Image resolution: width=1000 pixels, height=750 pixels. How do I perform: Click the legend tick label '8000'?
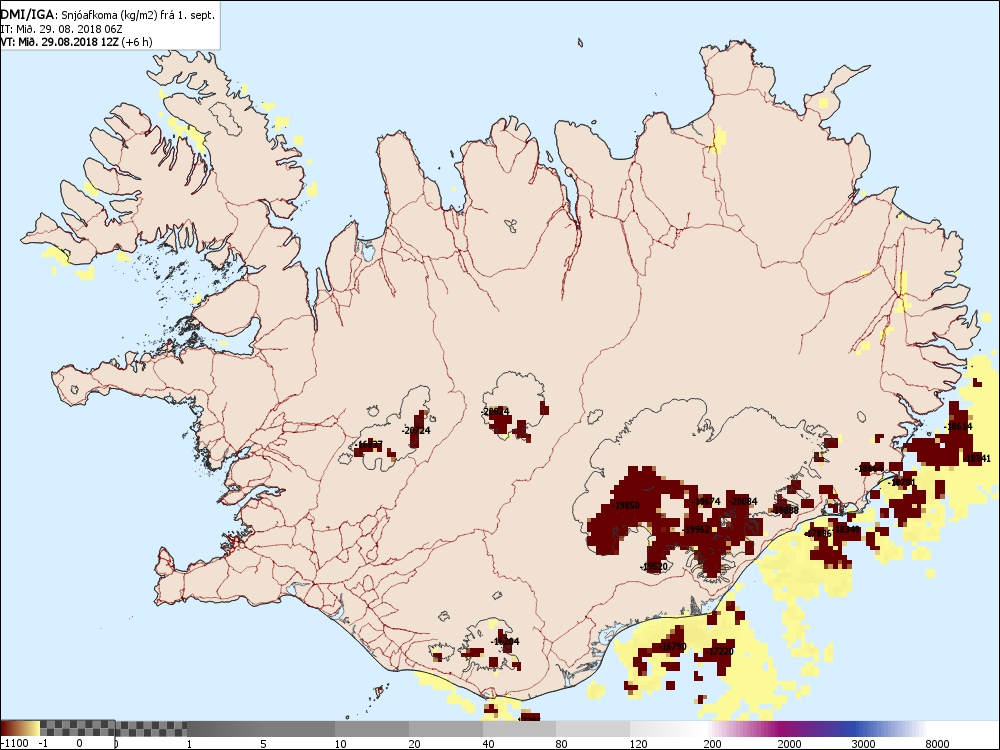point(938,744)
